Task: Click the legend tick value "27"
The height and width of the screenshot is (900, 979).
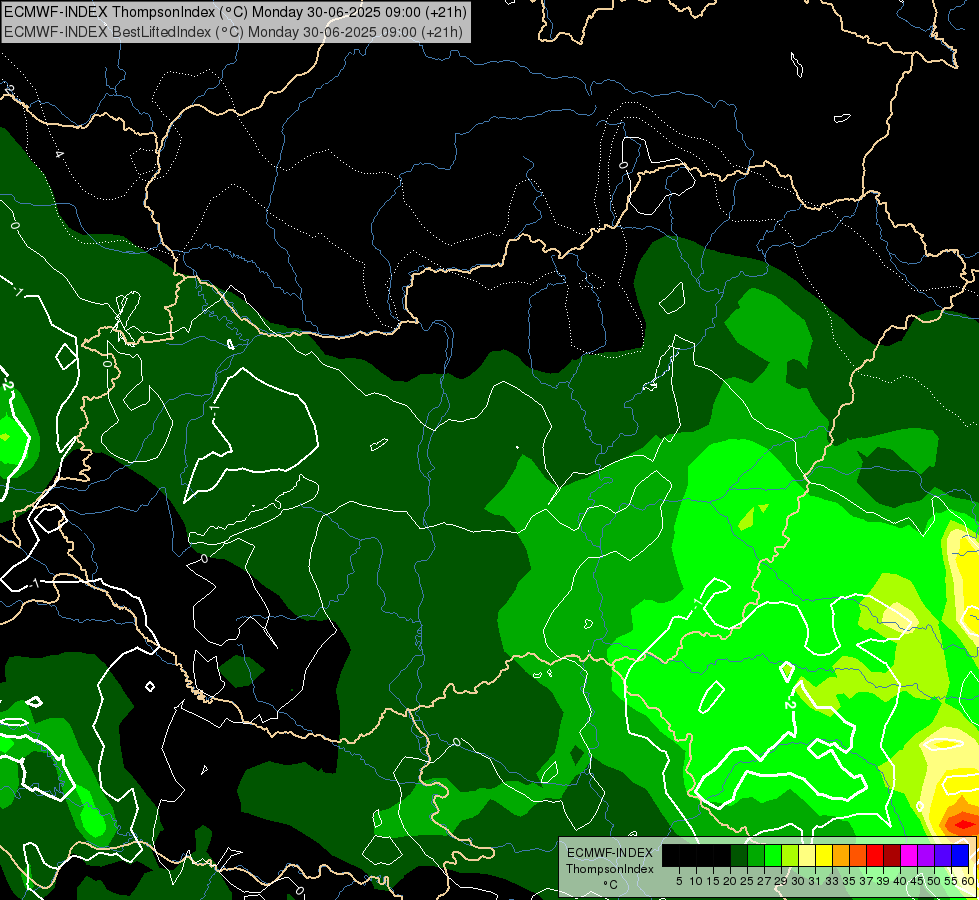Action: pos(764,881)
